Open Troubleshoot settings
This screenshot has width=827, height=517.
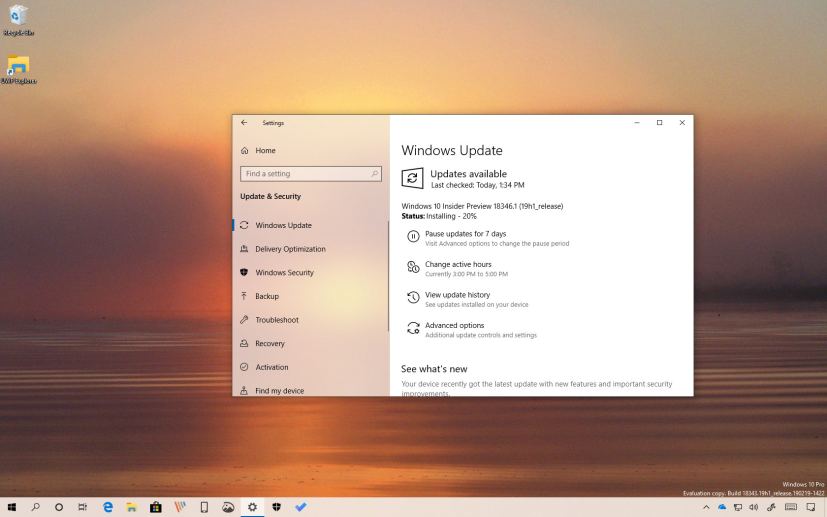tap(277, 320)
